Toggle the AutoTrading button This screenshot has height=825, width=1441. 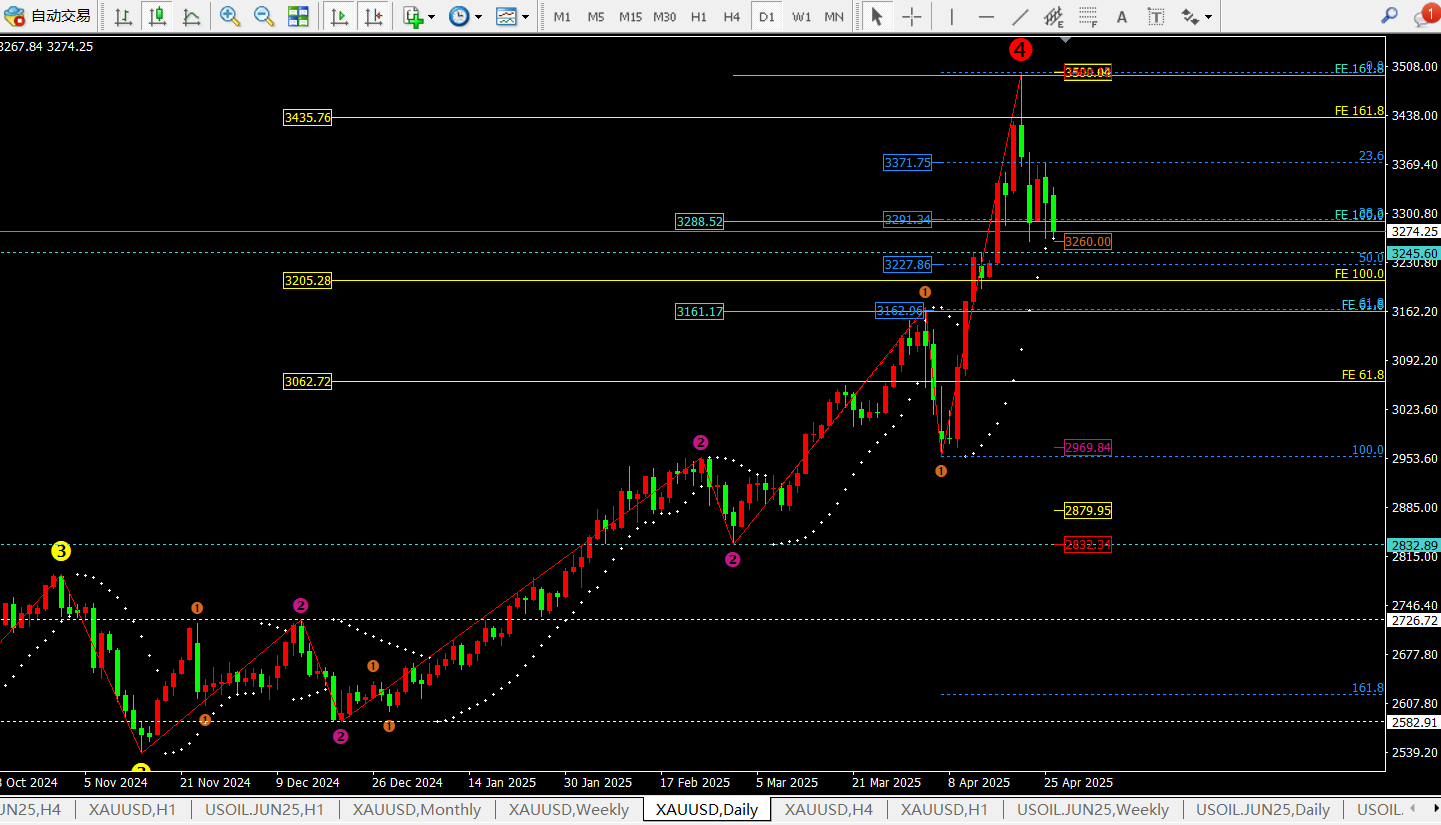tap(47, 16)
